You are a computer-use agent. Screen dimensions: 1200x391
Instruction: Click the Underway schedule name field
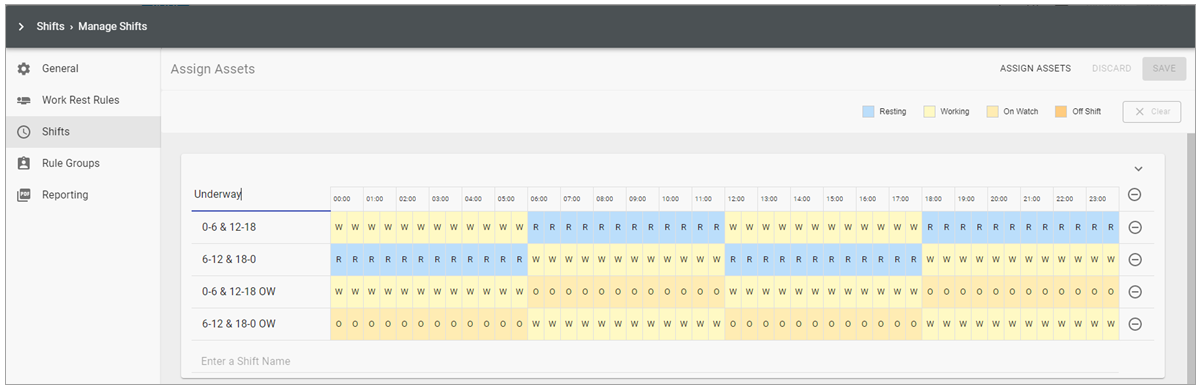click(260, 195)
